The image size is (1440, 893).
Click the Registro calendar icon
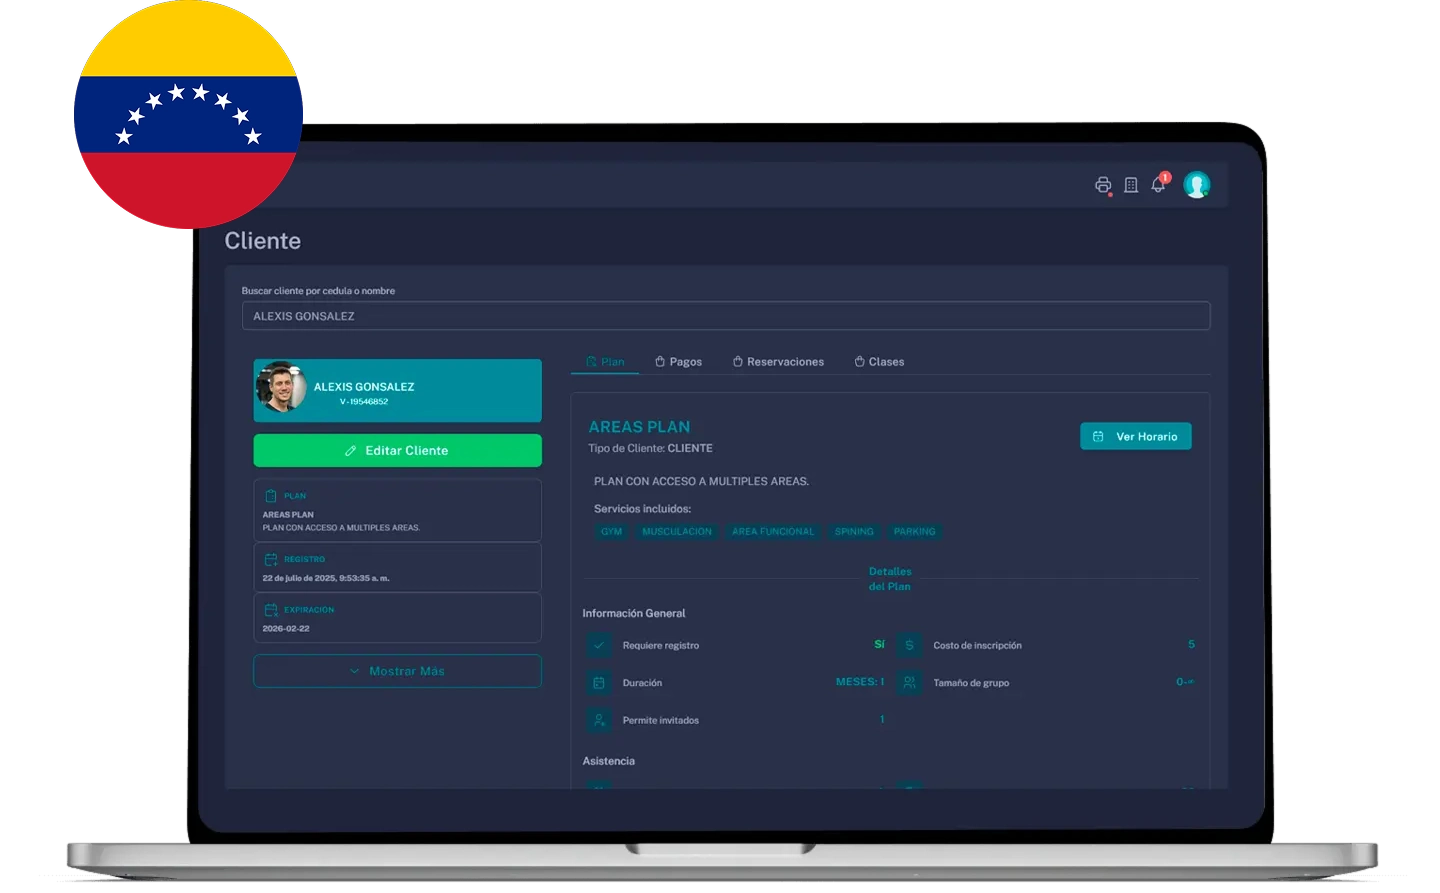pyautogui.click(x=270, y=559)
